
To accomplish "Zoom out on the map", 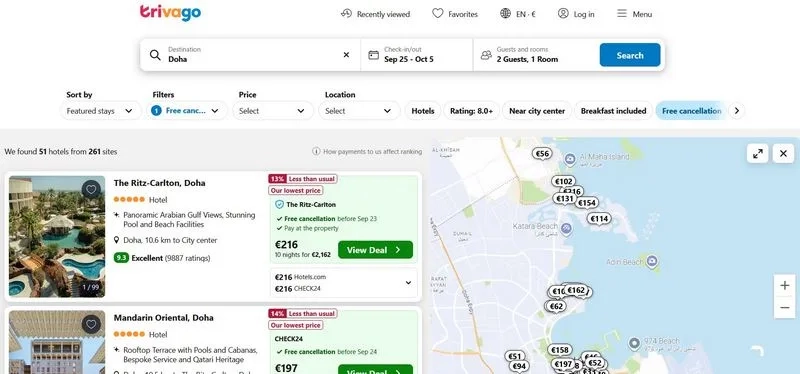I will [x=785, y=308].
